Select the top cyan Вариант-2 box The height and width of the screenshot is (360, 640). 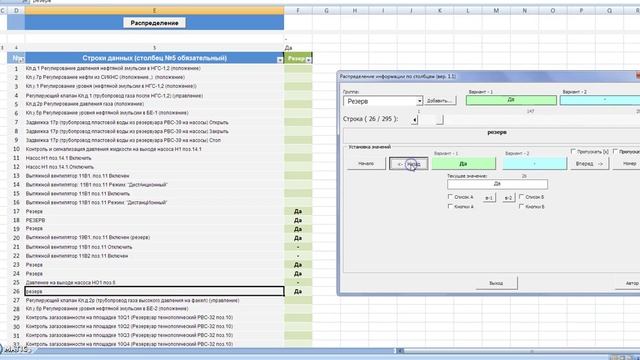tap(600, 100)
